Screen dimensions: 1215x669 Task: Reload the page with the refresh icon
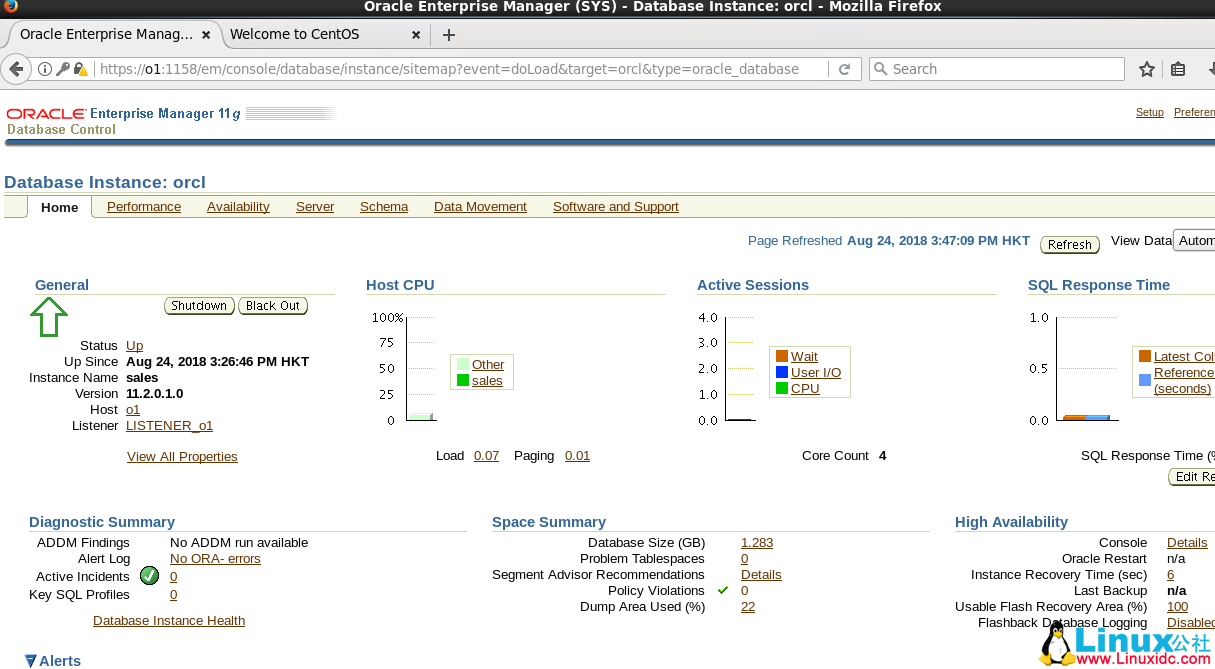(846, 69)
